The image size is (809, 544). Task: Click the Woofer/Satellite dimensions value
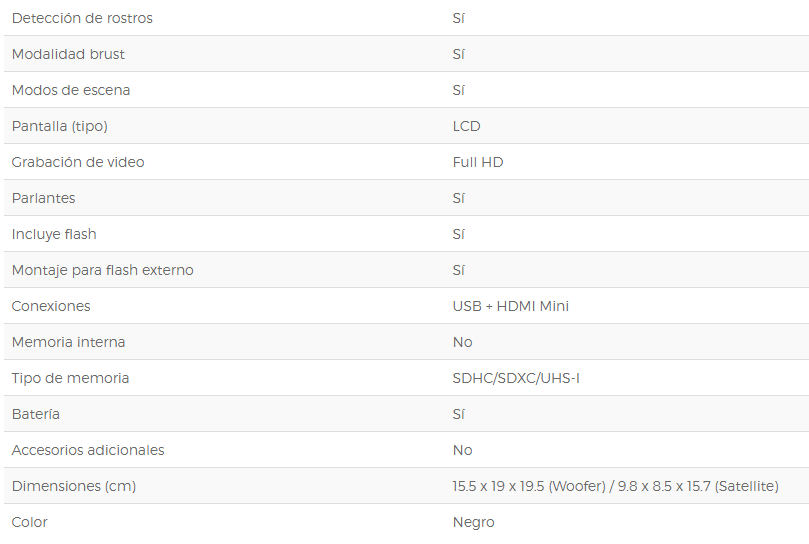tap(616, 486)
